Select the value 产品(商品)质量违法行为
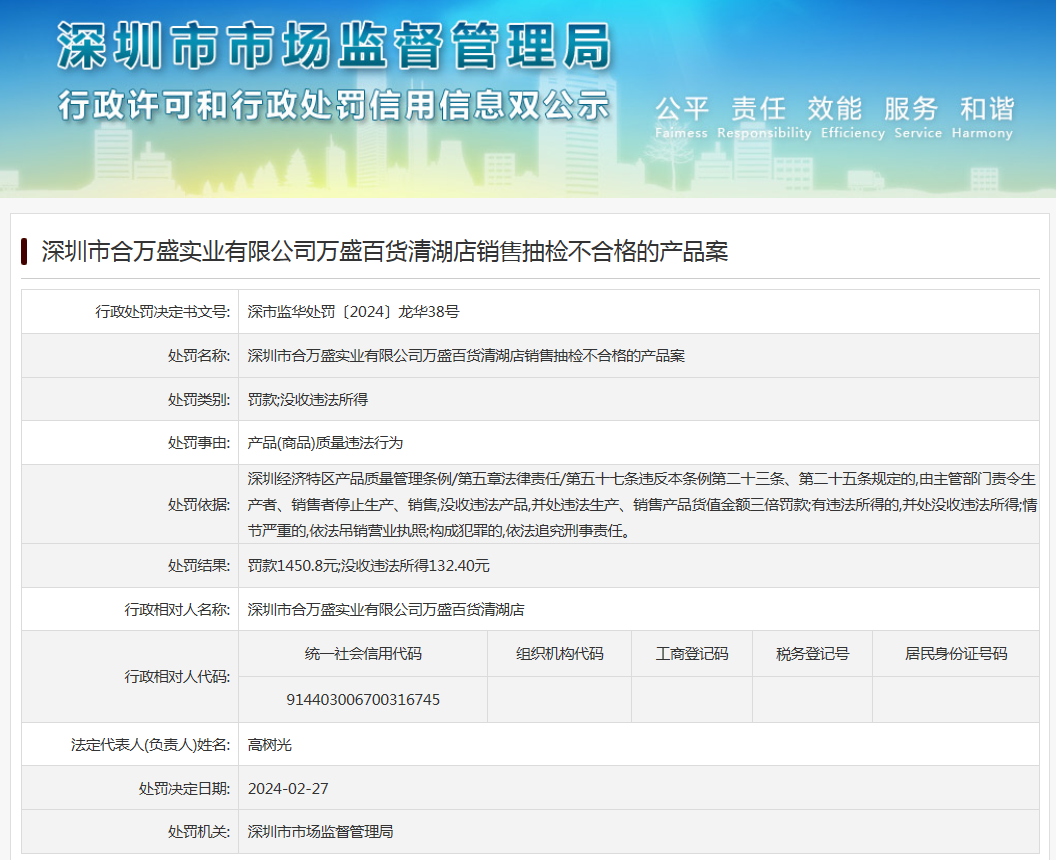Image resolution: width=1056 pixels, height=860 pixels. [x=325, y=442]
